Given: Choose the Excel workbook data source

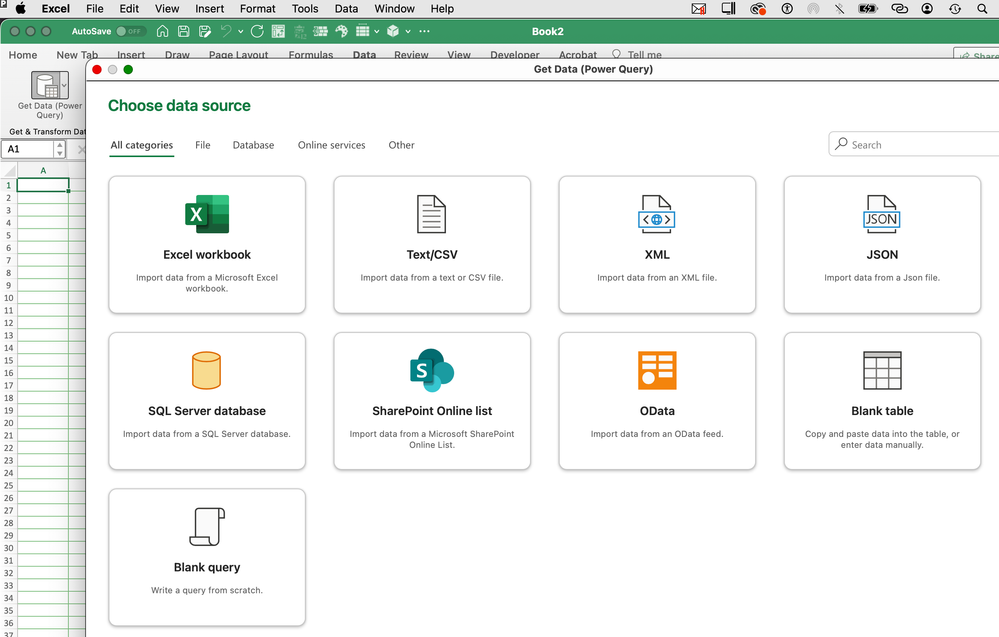Looking at the screenshot, I should (207, 245).
